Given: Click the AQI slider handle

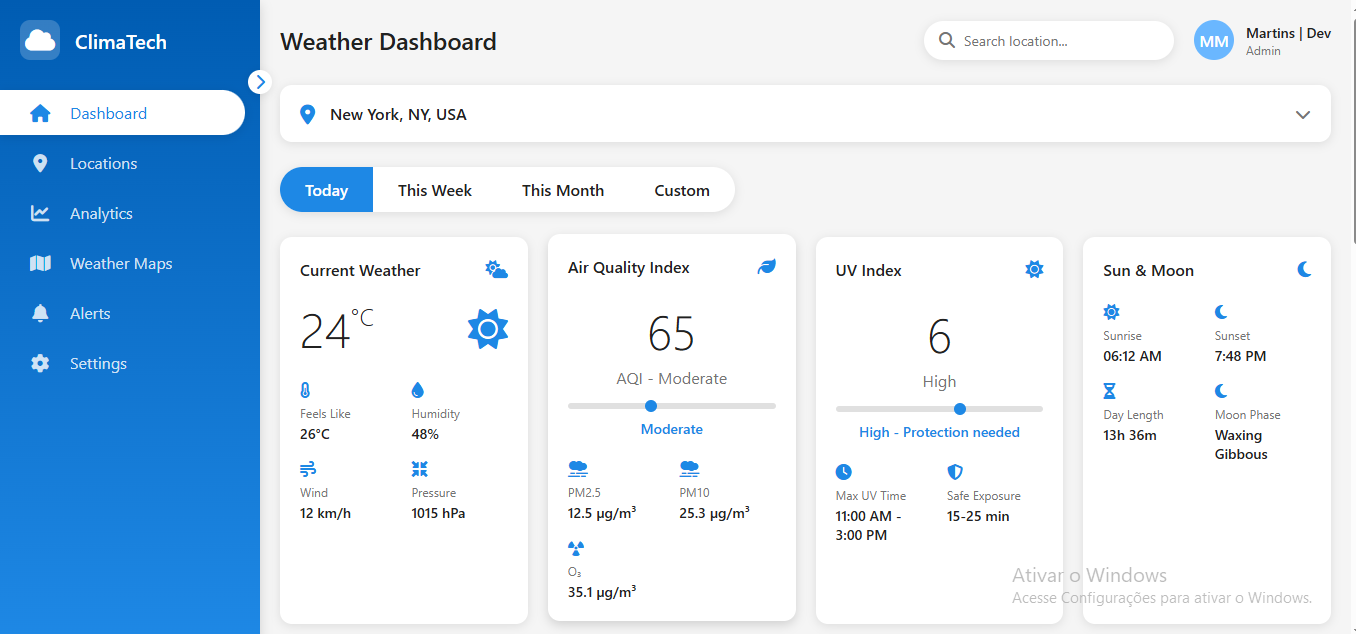Looking at the screenshot, I should point(651,406).
